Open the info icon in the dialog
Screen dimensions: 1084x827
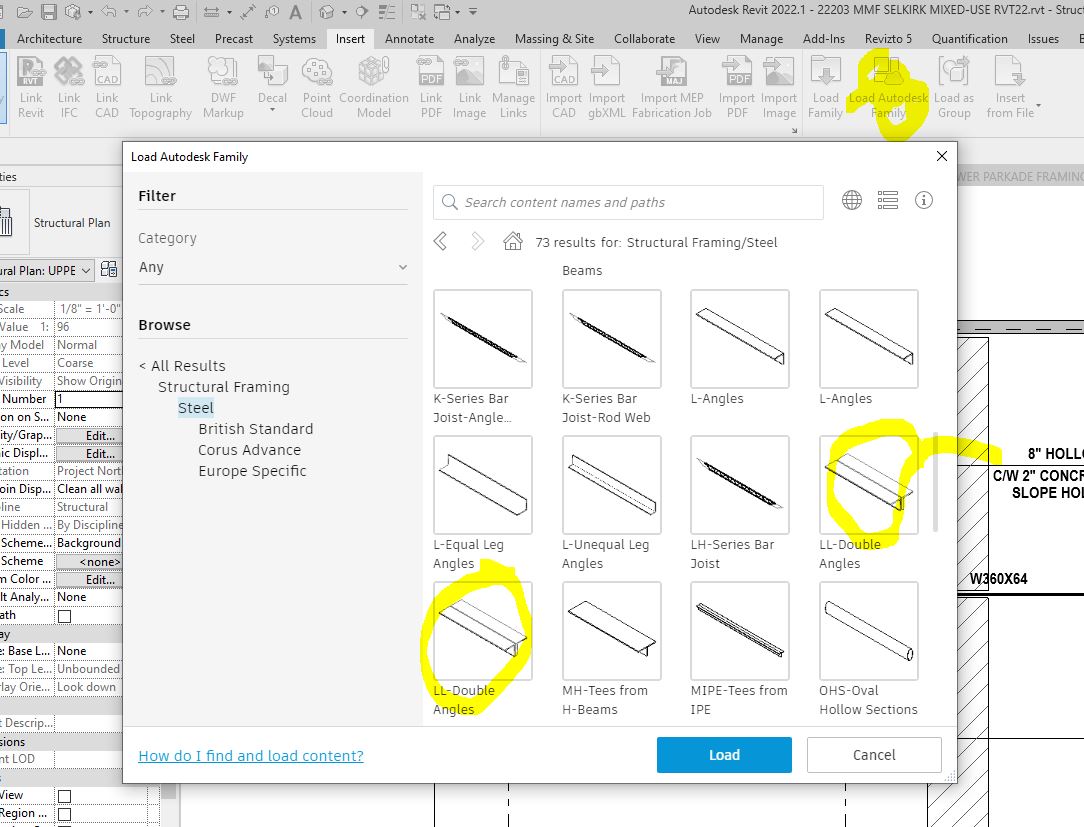pyautogui.click(x=924, y=200)
